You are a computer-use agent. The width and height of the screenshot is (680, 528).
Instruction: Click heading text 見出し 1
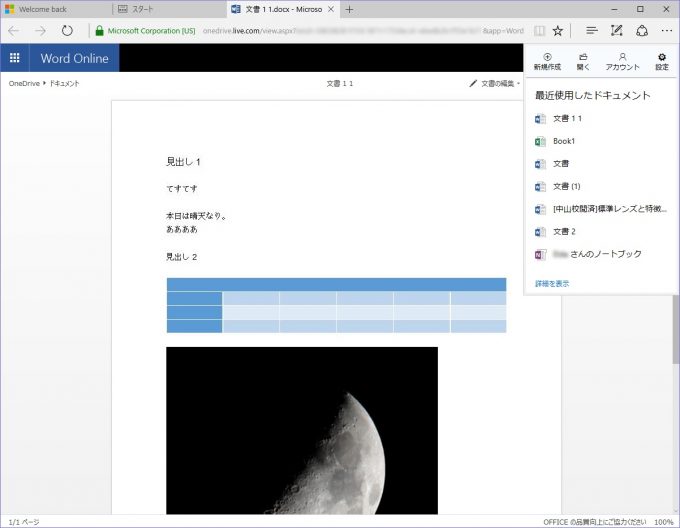point(183,162)
